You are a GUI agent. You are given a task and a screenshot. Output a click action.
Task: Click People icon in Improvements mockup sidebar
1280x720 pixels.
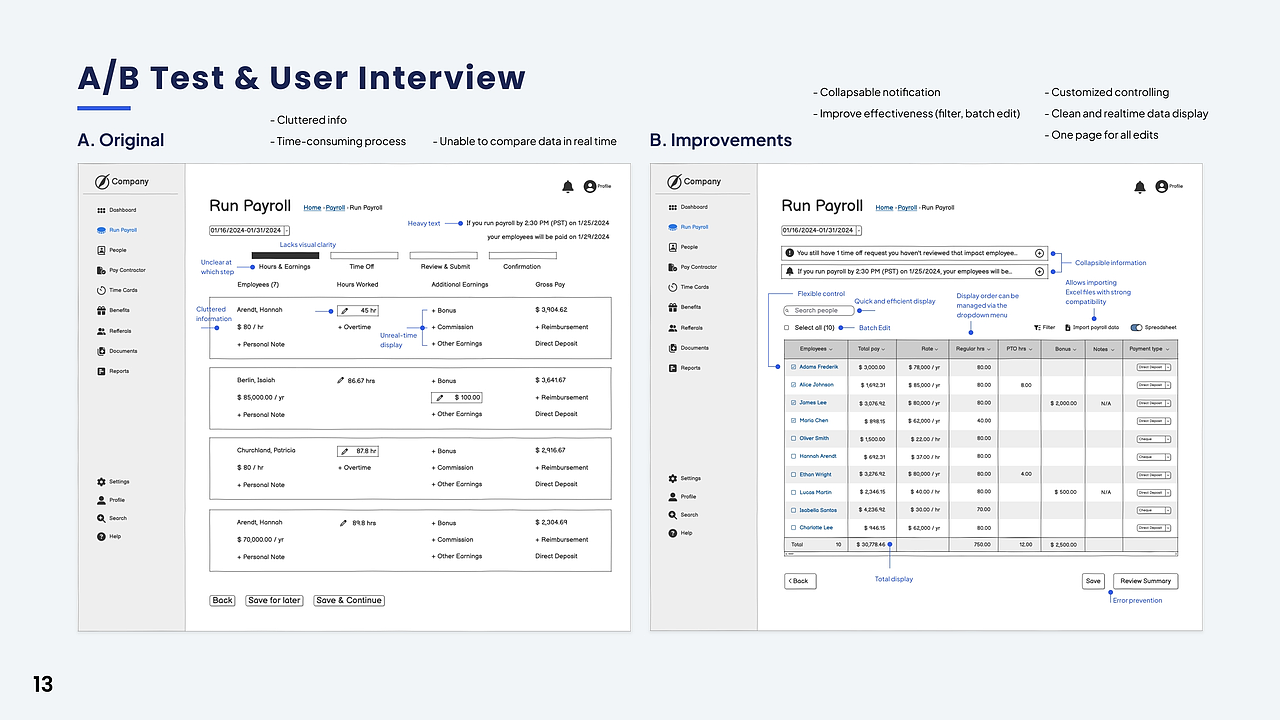tap(673, 247)
